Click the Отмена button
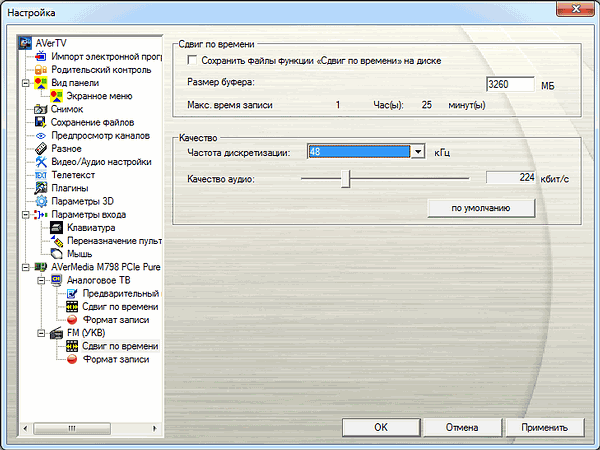The width and height of the screenshot is (600, 450). pyautogui.click(x=462, y=427)
